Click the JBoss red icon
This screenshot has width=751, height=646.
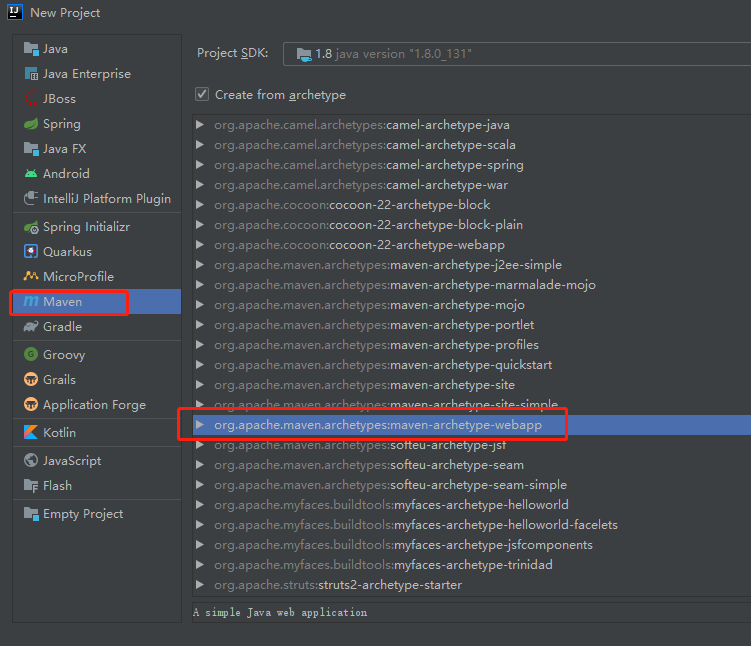point(31,99)
